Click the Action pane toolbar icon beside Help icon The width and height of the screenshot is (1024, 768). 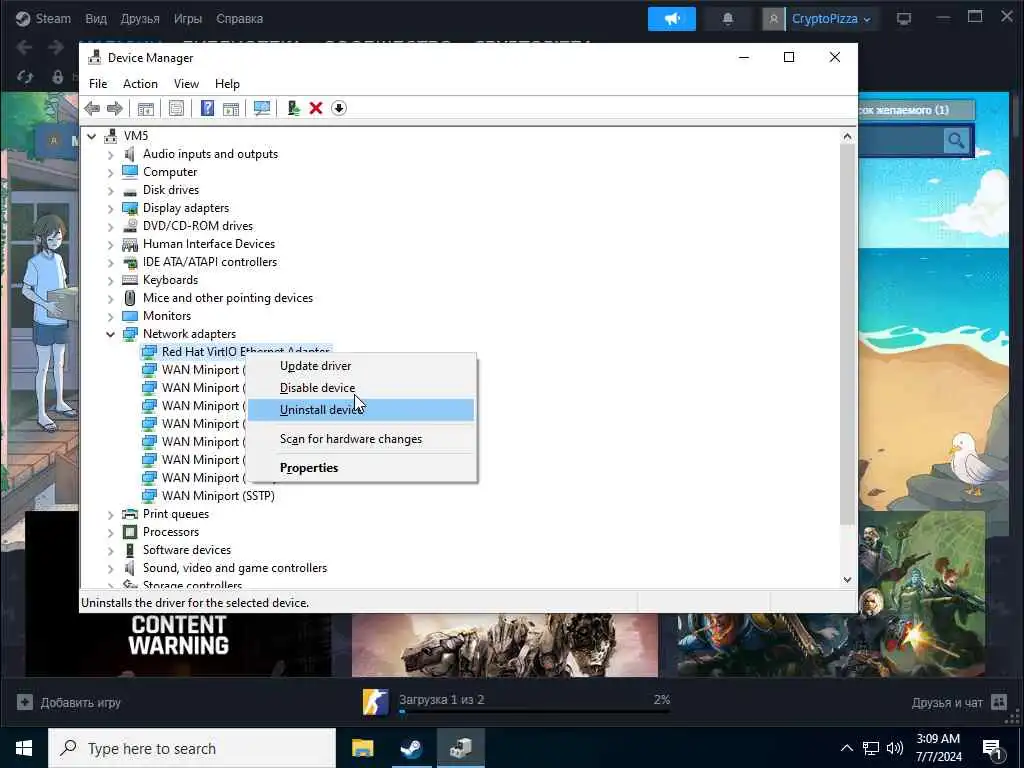coord(231,108)
